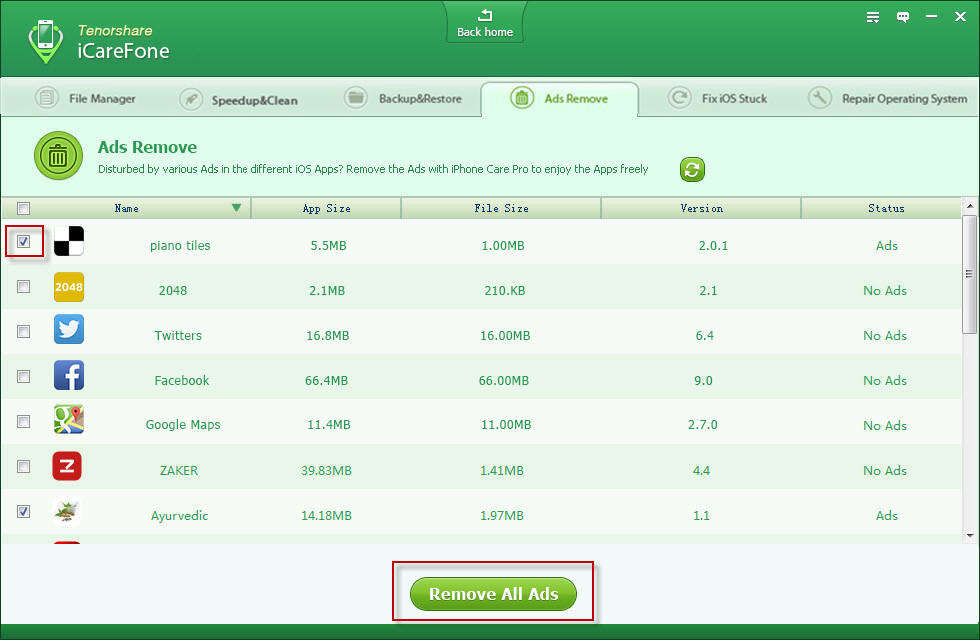Screen dimensions: 980x640
Task: Click the Back home button
Action: pyautogui.click(x=485, y=22)
